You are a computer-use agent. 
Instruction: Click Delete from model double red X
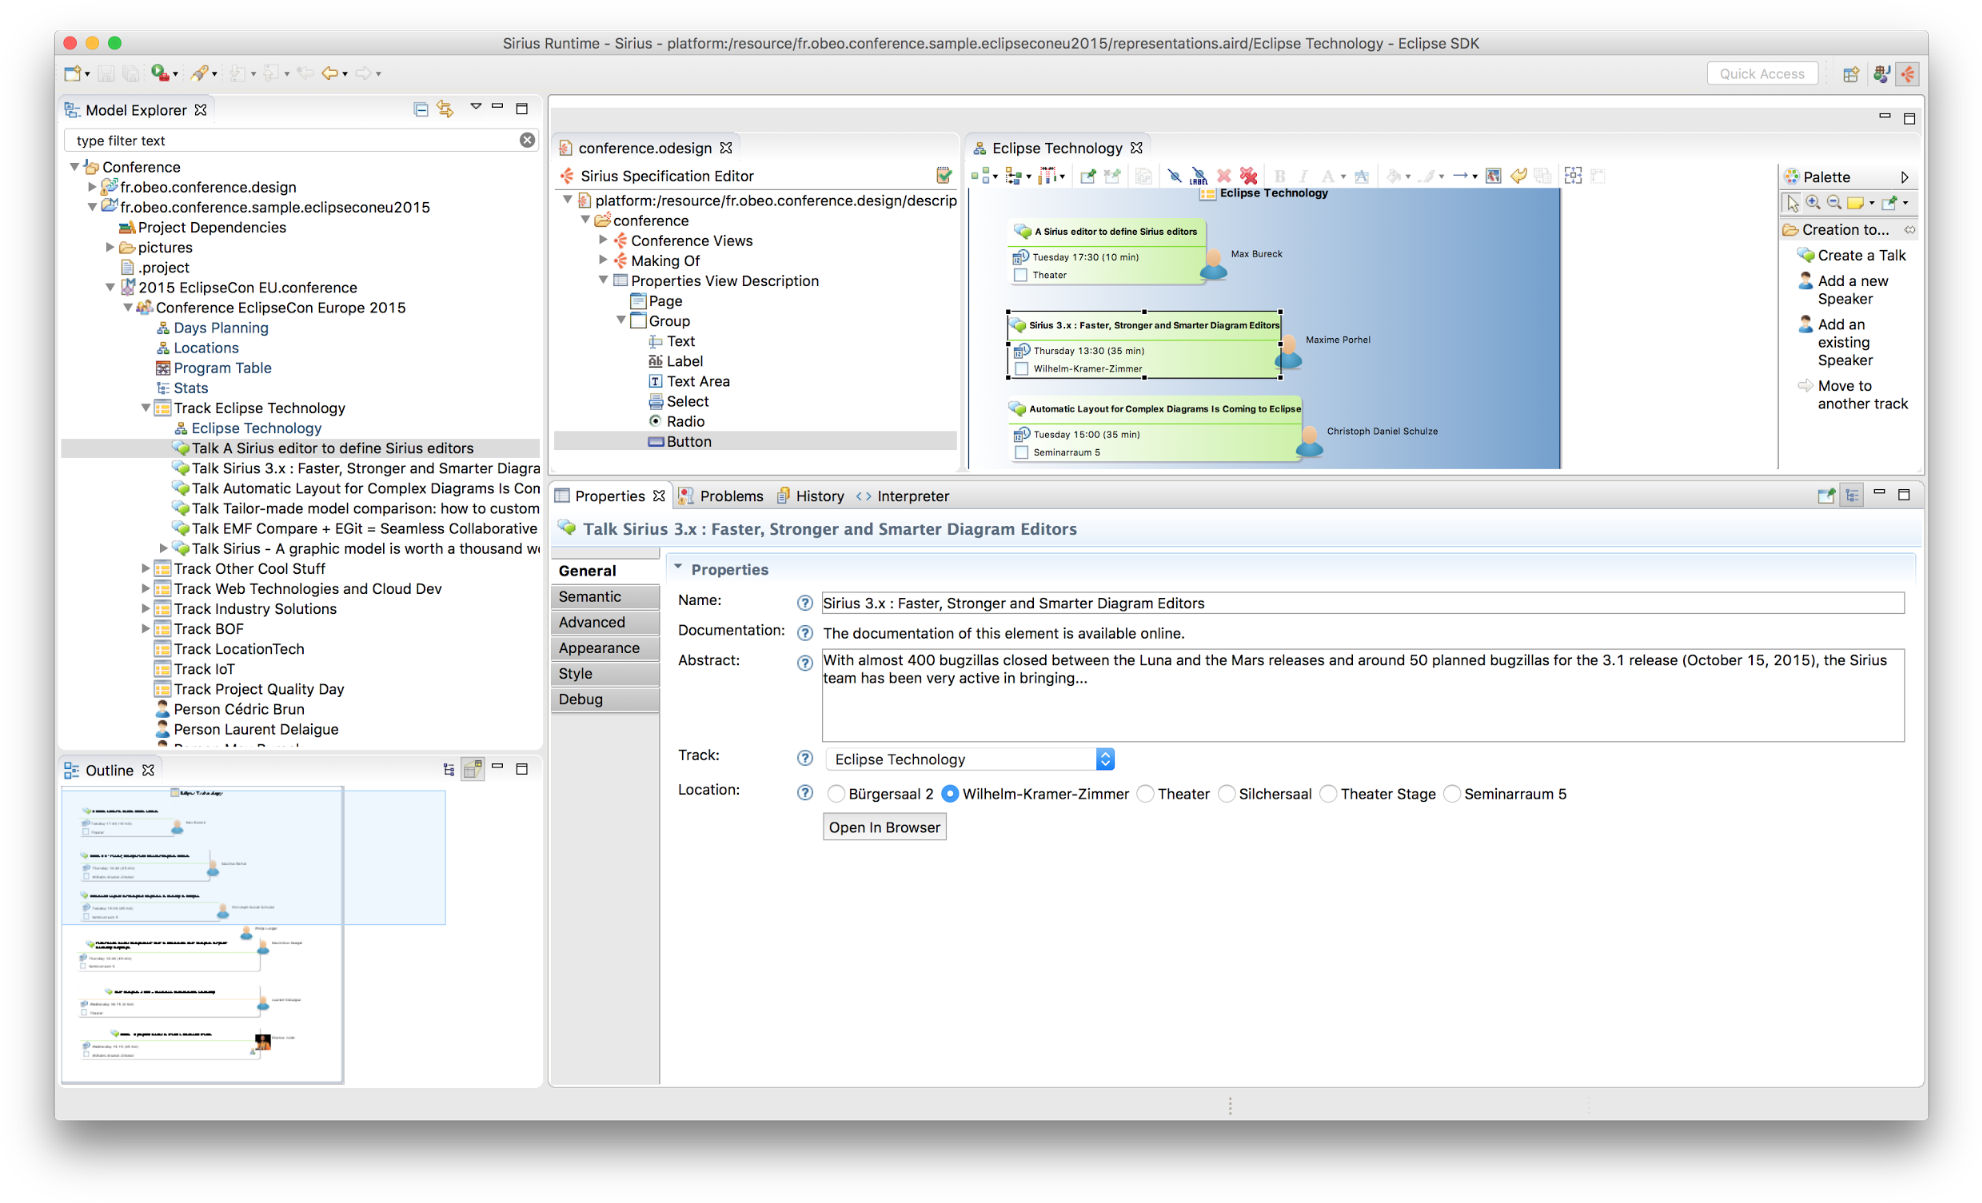tap(1248, 176)
